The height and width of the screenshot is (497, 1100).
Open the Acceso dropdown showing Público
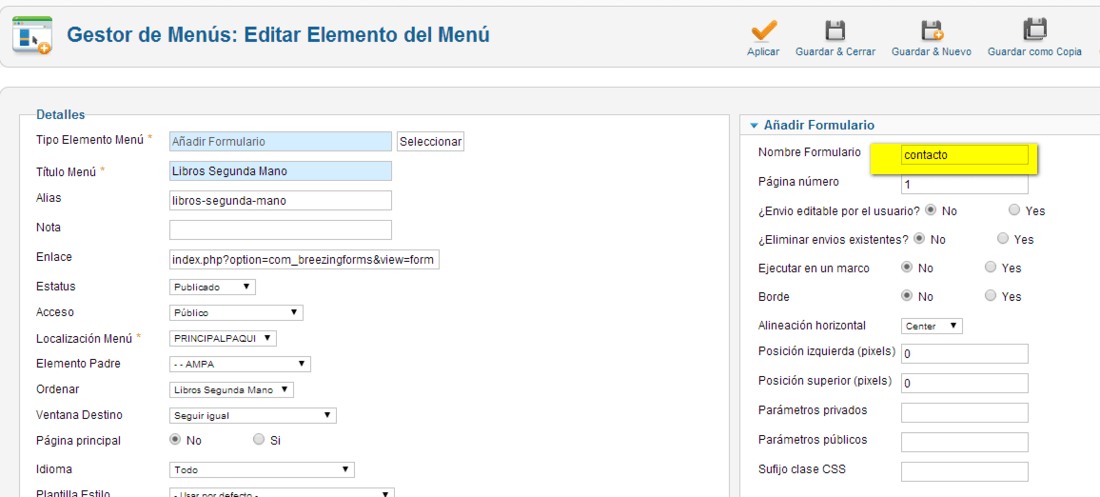coord(236,312)
